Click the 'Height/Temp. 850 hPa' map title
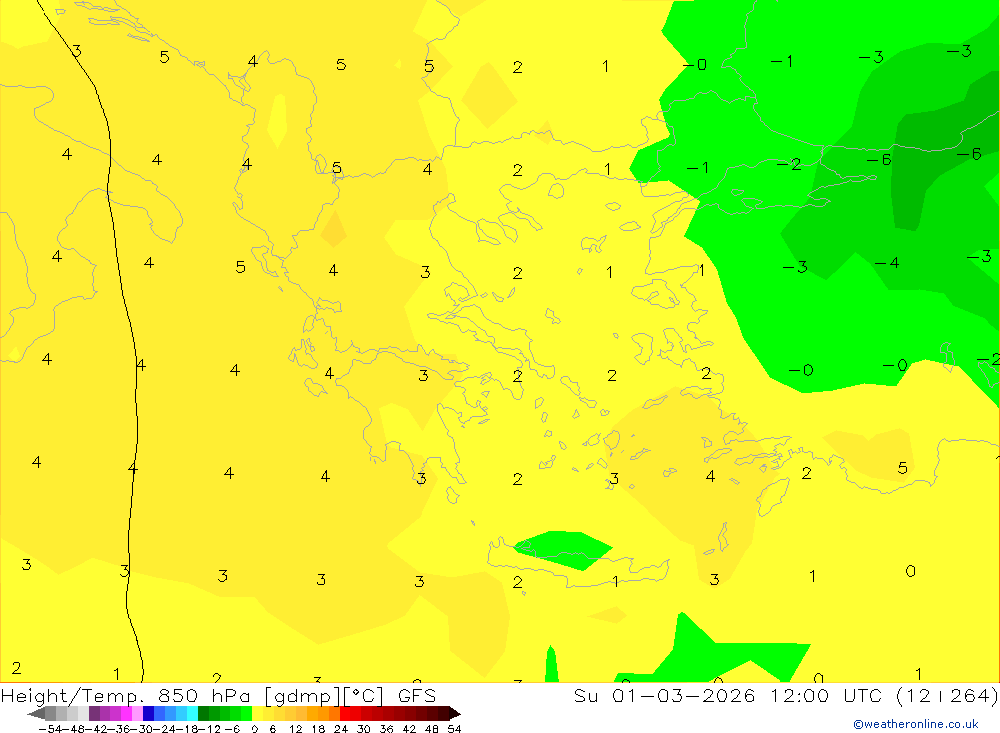Viewport: 1000px width, 733px height. point(128,695)
